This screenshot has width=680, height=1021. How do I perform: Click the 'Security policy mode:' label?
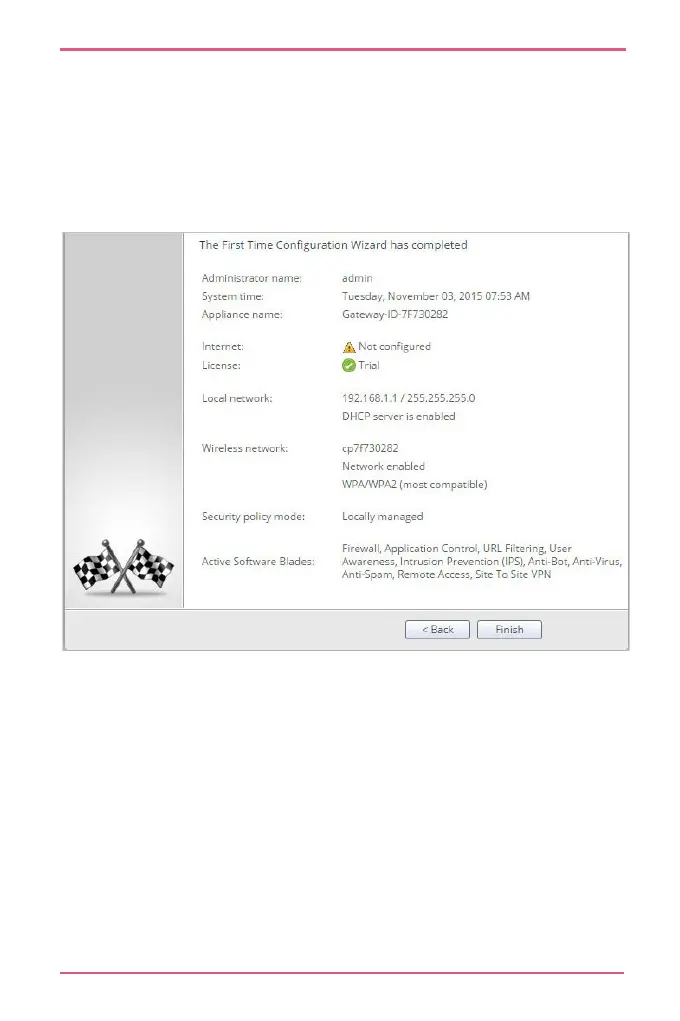pos(253,516)
